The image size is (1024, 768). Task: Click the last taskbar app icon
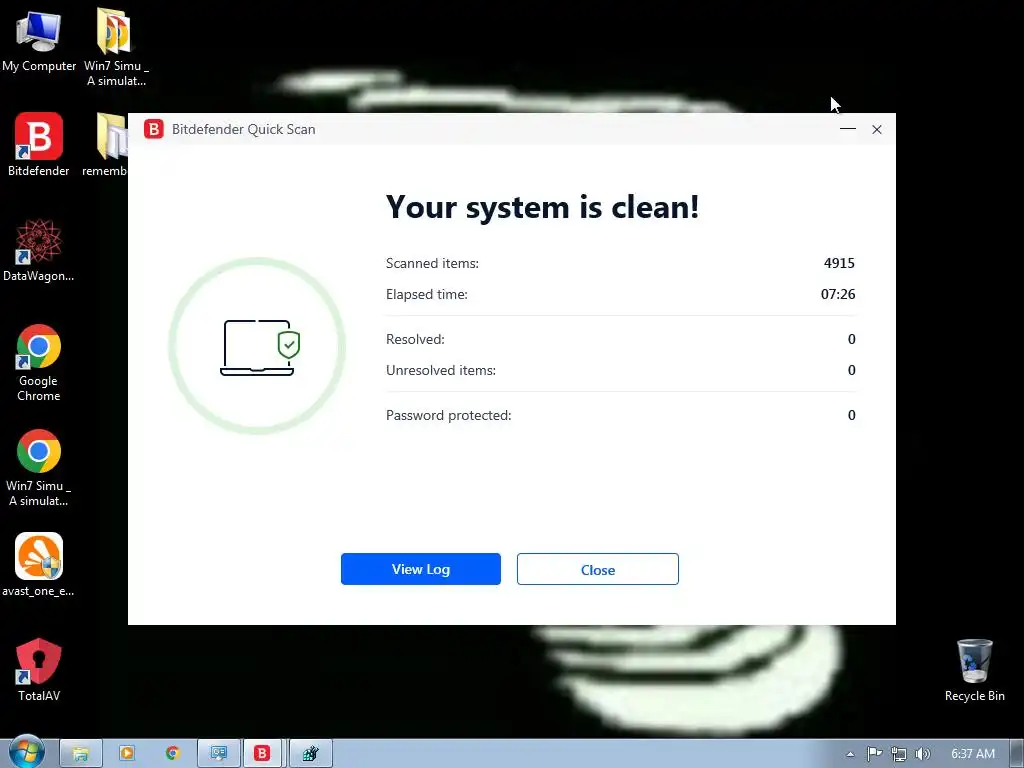tap(311, 754)
